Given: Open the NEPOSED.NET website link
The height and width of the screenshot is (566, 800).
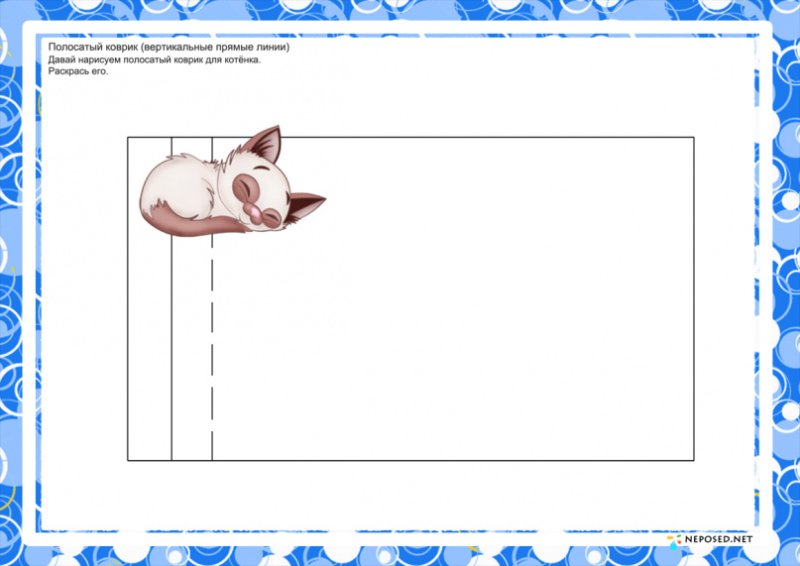Looking at the screenshot, I should pyautogui.click(x=716, y=541).
